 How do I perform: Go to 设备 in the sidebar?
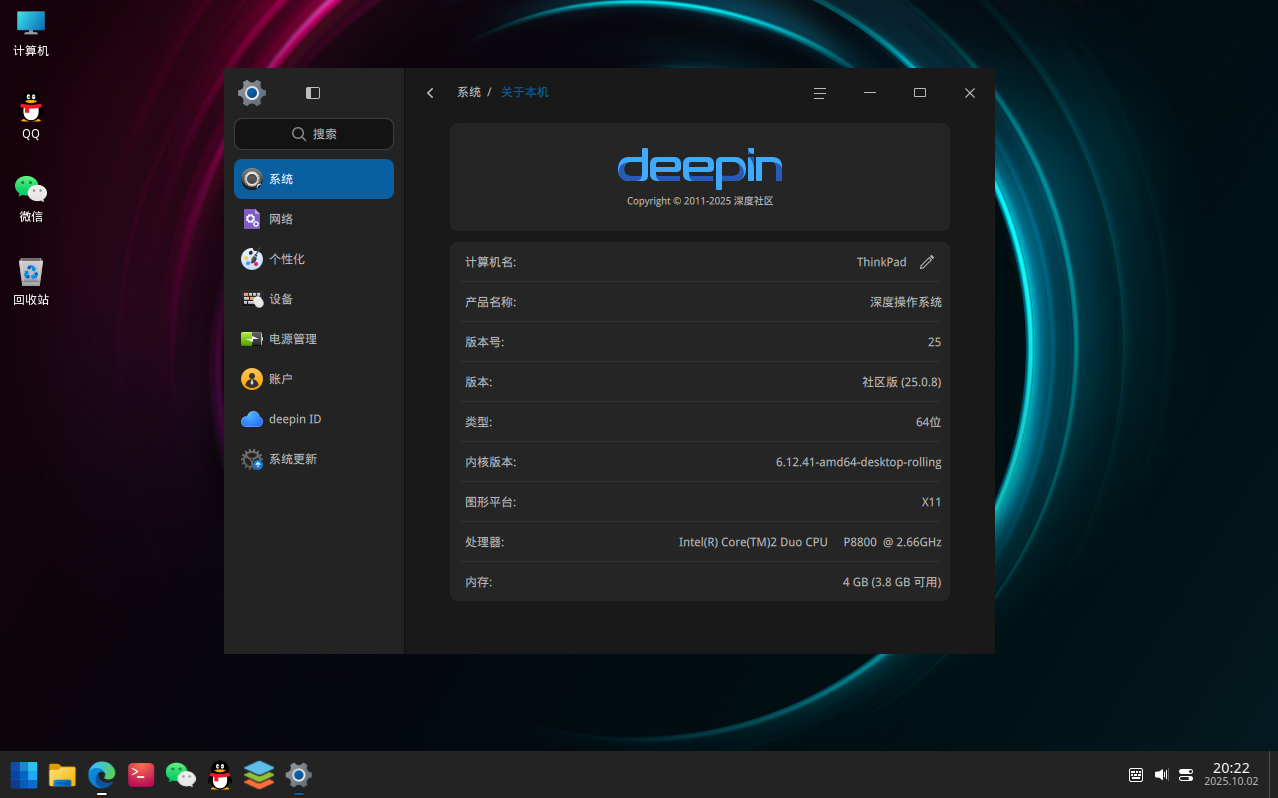314,299
